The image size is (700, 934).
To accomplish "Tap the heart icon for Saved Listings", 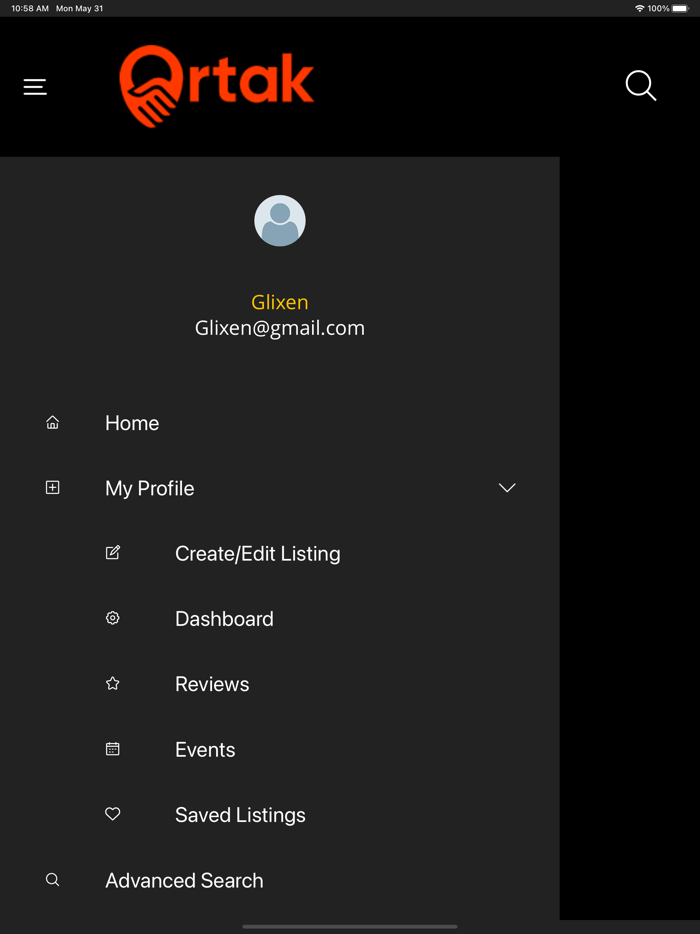I will (113, 815).
